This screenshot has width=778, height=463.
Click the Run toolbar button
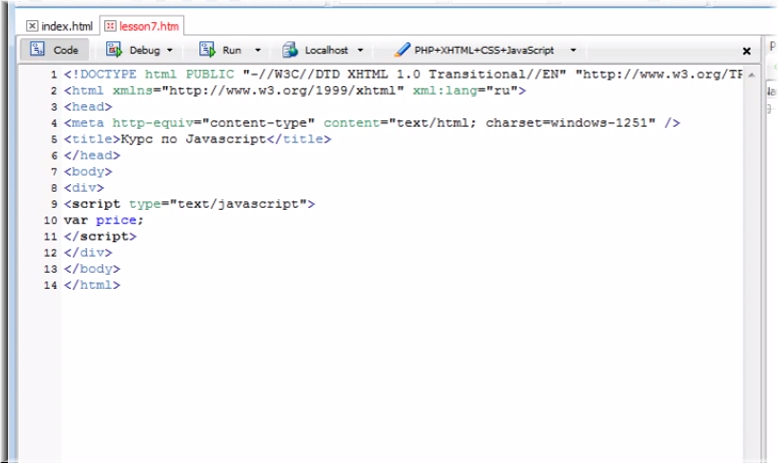click(x=230, y=50)
